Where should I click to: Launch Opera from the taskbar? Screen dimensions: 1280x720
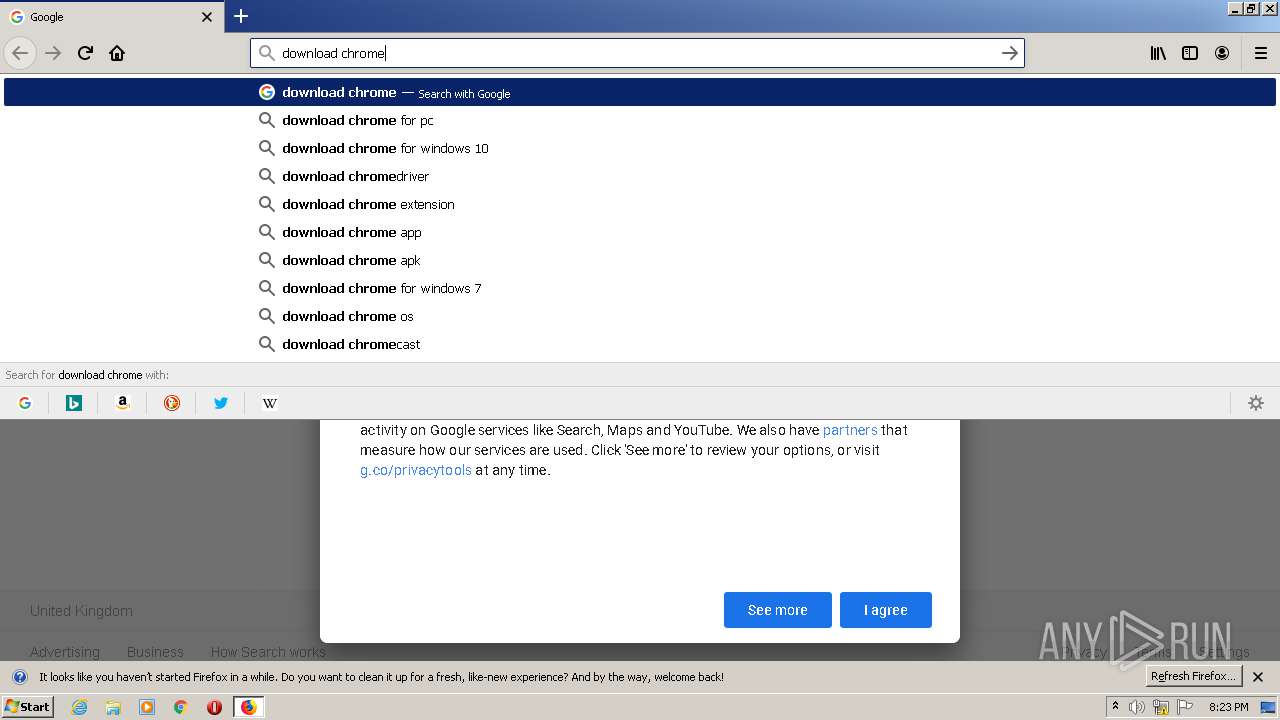[x=214, y=707]
